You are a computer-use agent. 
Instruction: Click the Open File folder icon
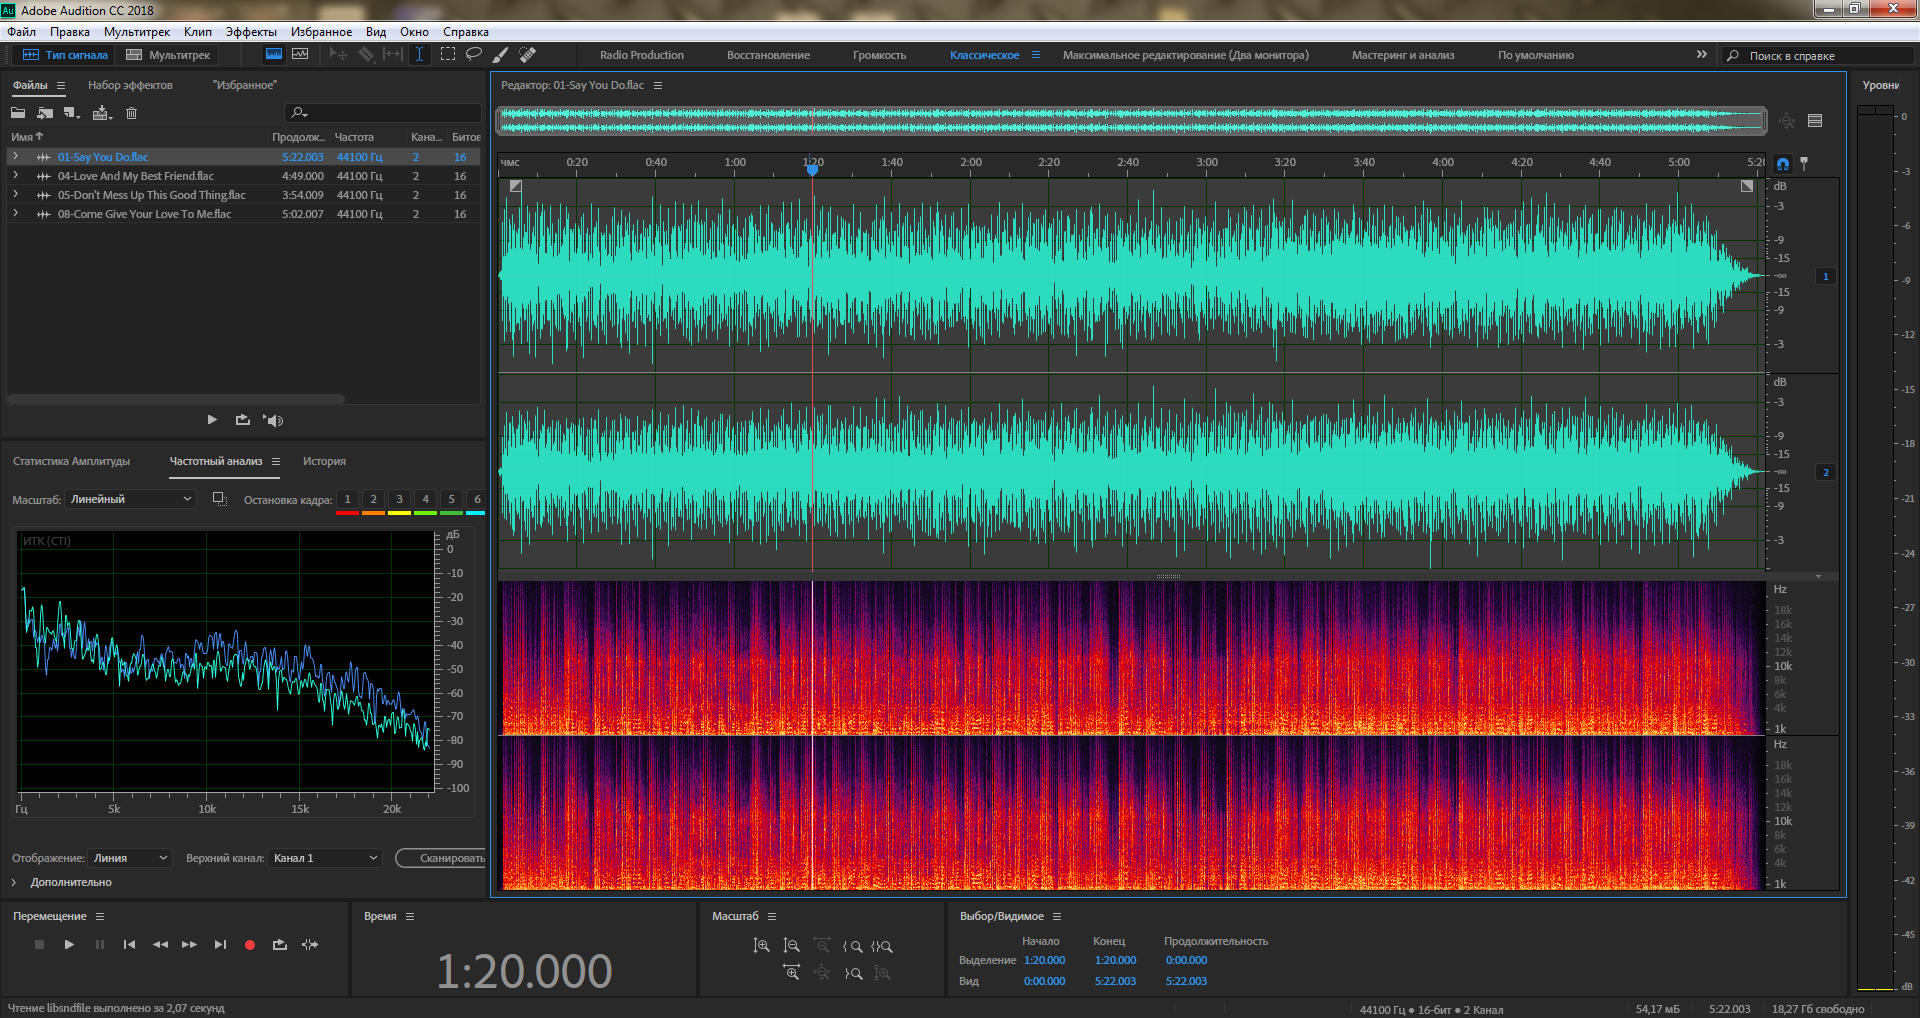tap(18, 113)
